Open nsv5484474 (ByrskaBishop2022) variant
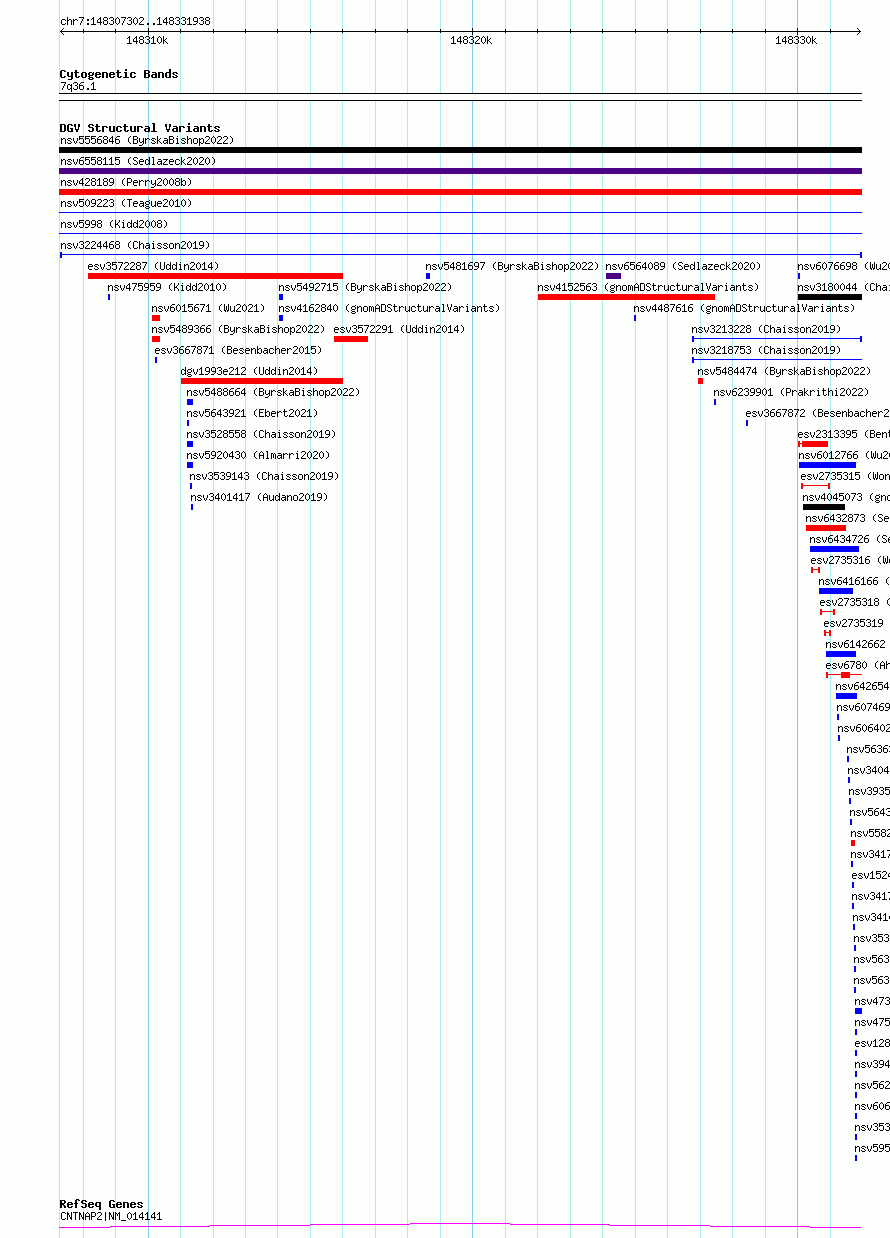Viewport: 890px width, 1238px height. (784, 371)
